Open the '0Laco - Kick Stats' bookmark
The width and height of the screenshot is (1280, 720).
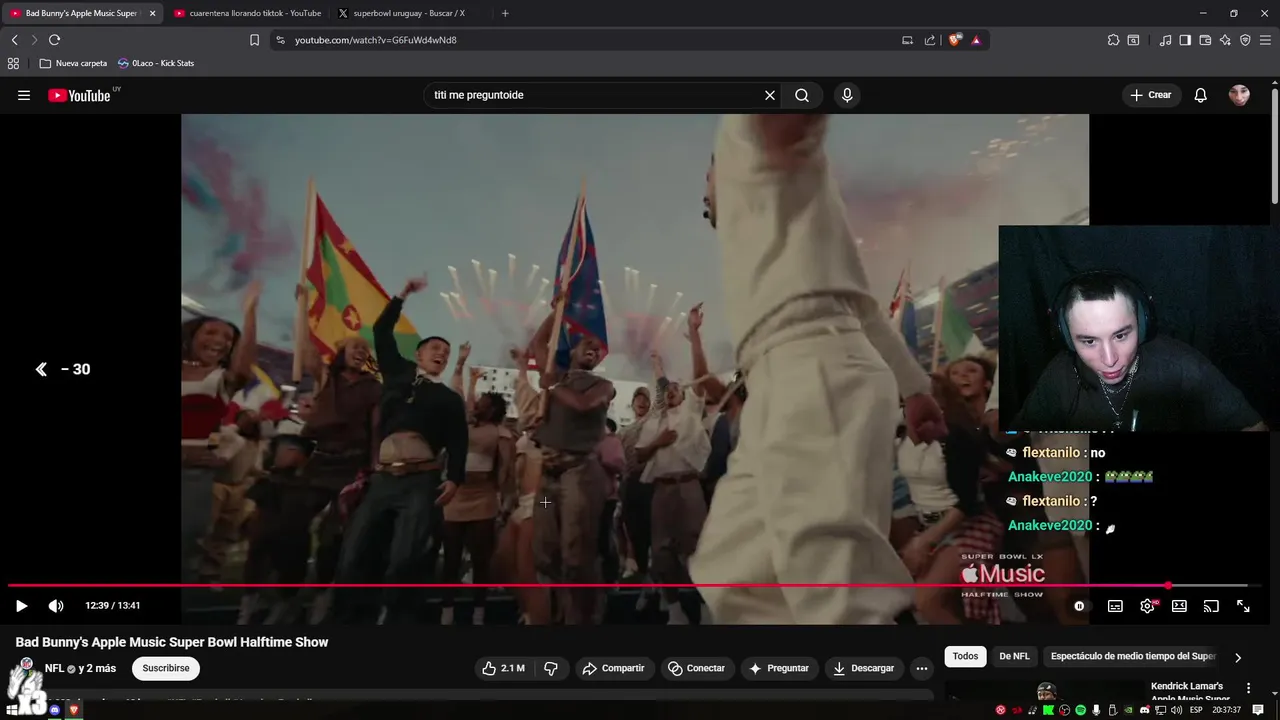click(155, 63)
